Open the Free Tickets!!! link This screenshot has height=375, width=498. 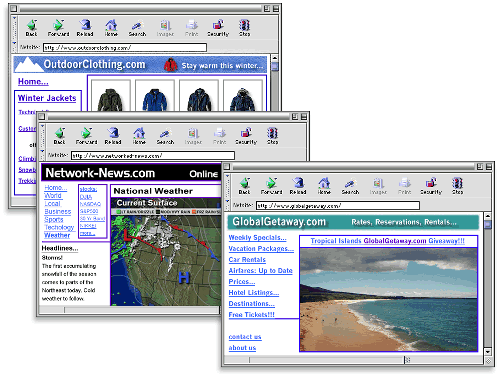pos(252,315)
